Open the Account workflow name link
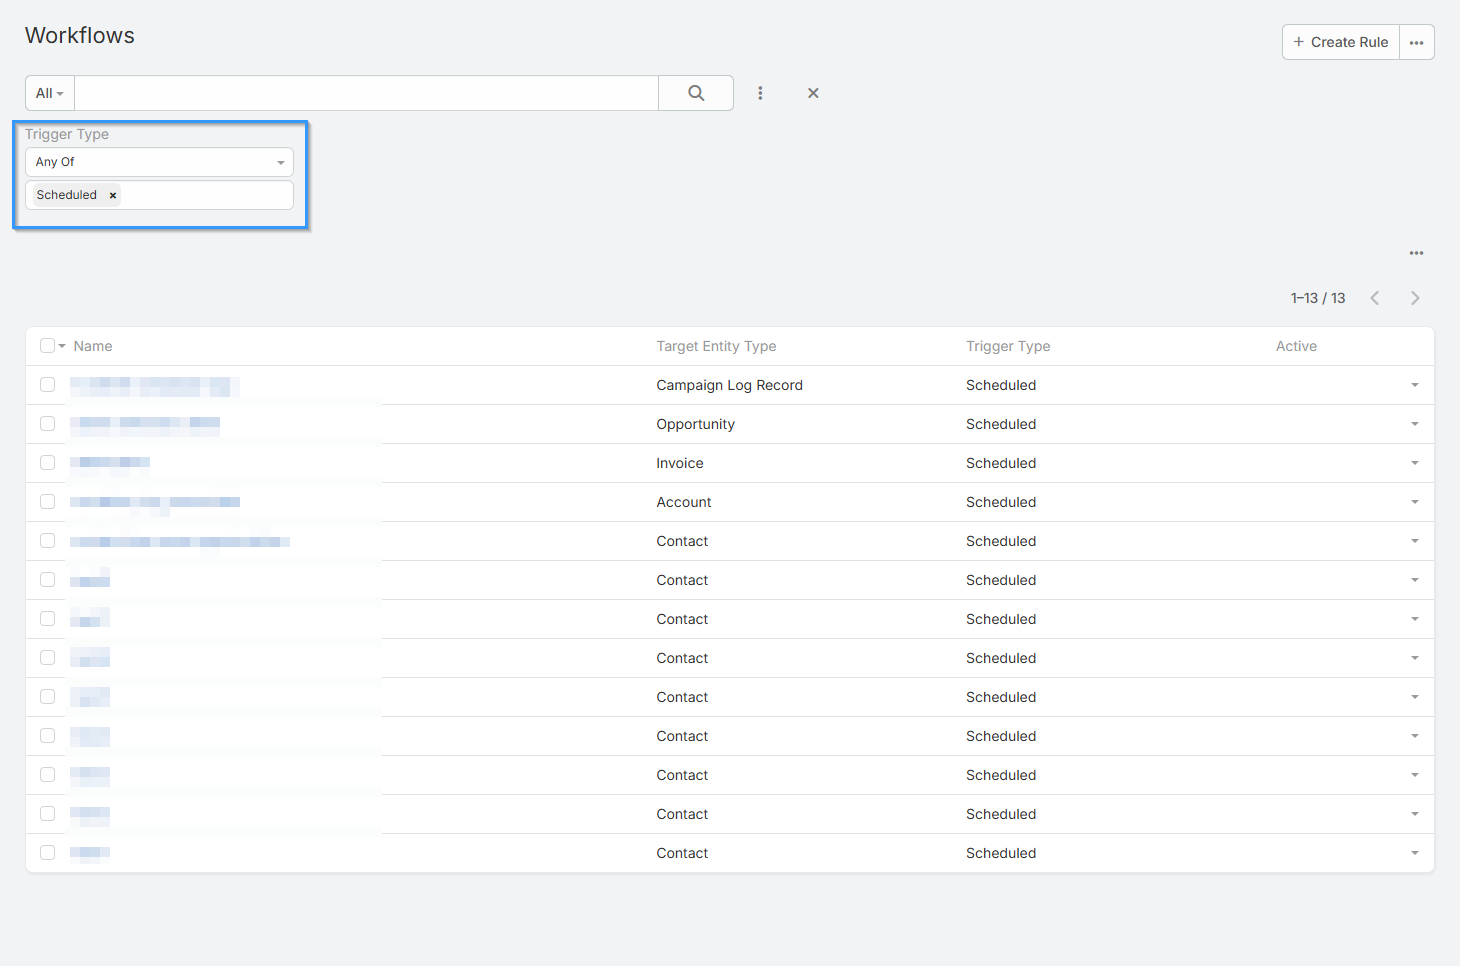This screenshot has width=1460, height=966. pyautogui.click(x=155, y=502)
